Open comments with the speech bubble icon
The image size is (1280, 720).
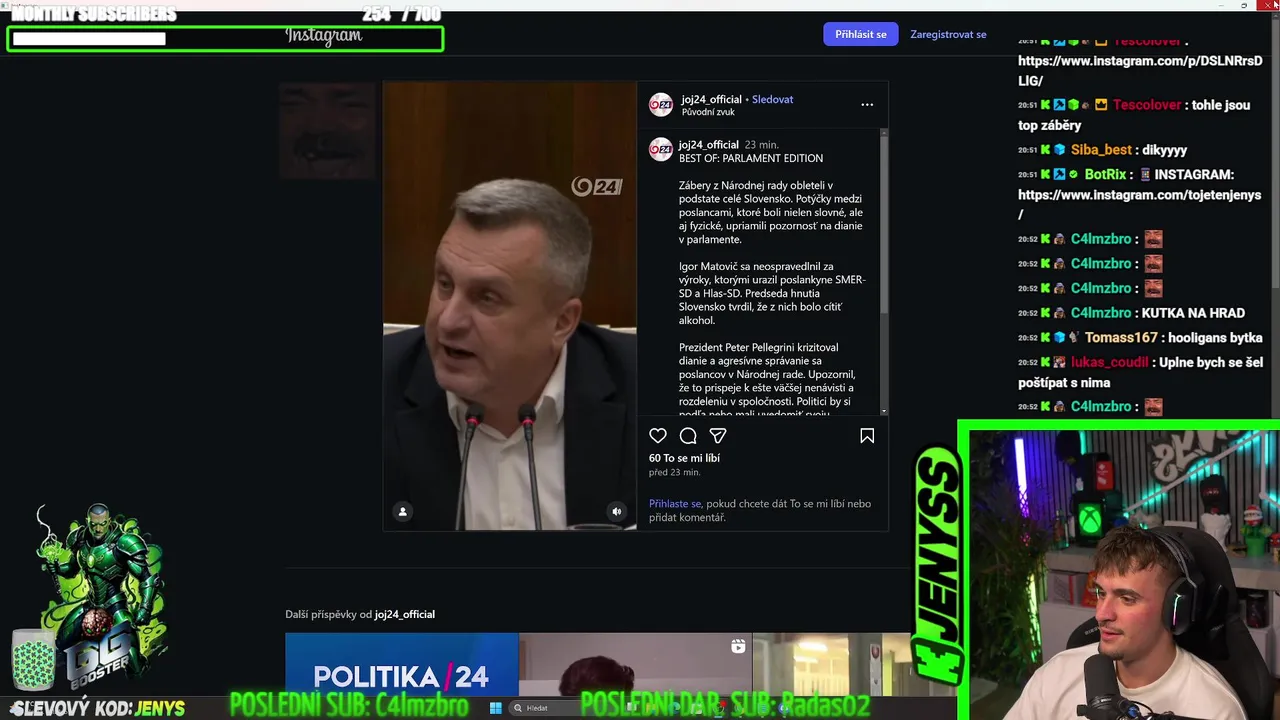(x=688, y=436)
